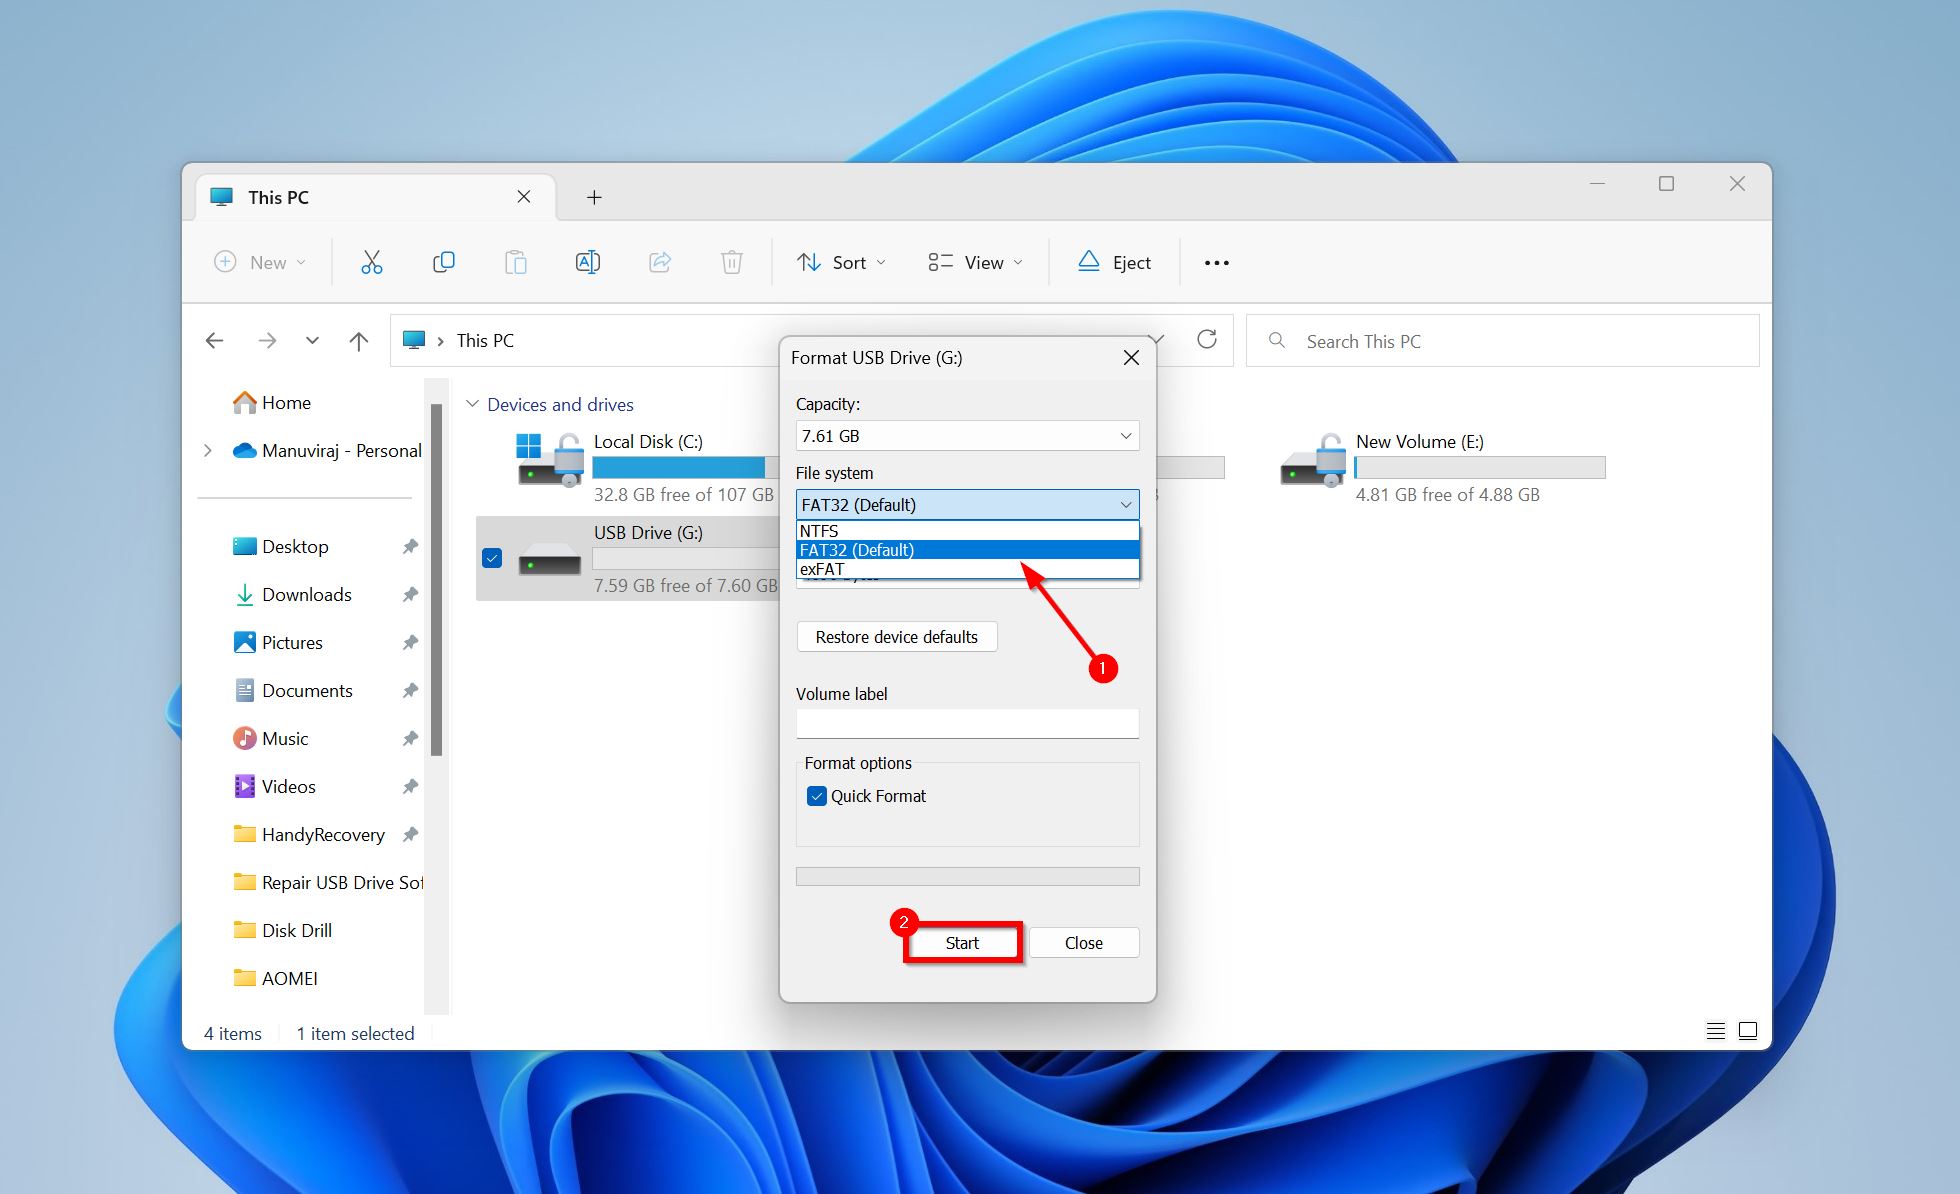Expand Manuviraj - Personal OneDrive tree
The width and height of the screenshot is (1960, 1194).
click(x=208, y=451)
